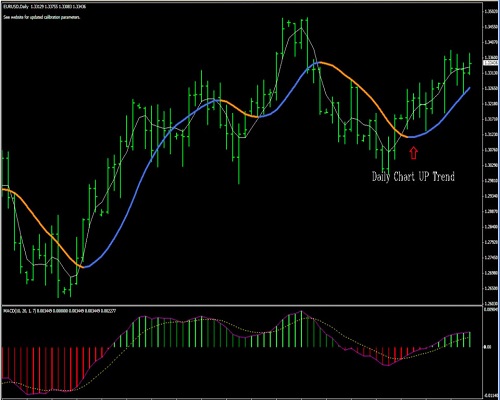
Task: Select the orange downtrend segment near chart's left edge
Action: 43,227
